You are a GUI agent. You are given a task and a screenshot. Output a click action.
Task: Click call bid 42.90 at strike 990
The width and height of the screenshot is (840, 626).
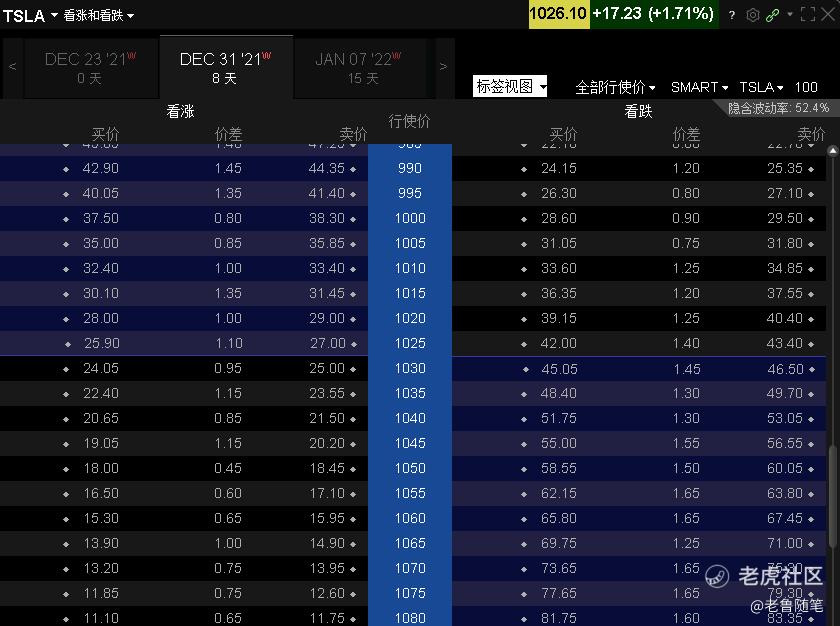pos(100,169)
